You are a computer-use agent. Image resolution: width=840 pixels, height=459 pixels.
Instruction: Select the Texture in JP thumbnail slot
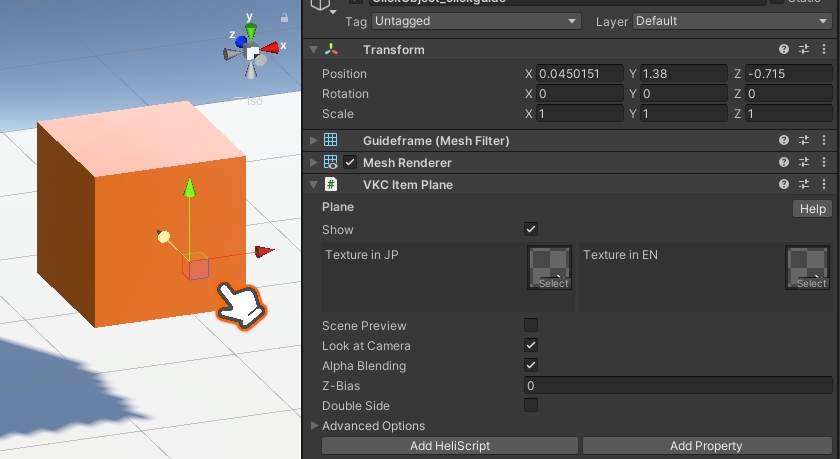pyautogui.click(x=550, y=267)
